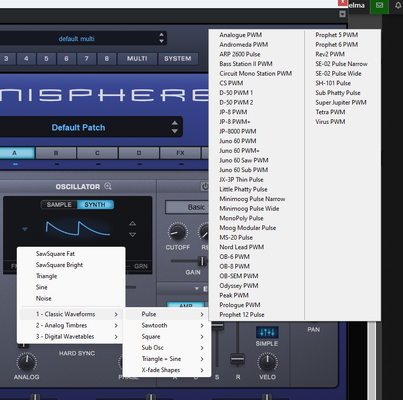Open the FX tab
The width and height of the screenshot is (403, 400).
point(180,153)
